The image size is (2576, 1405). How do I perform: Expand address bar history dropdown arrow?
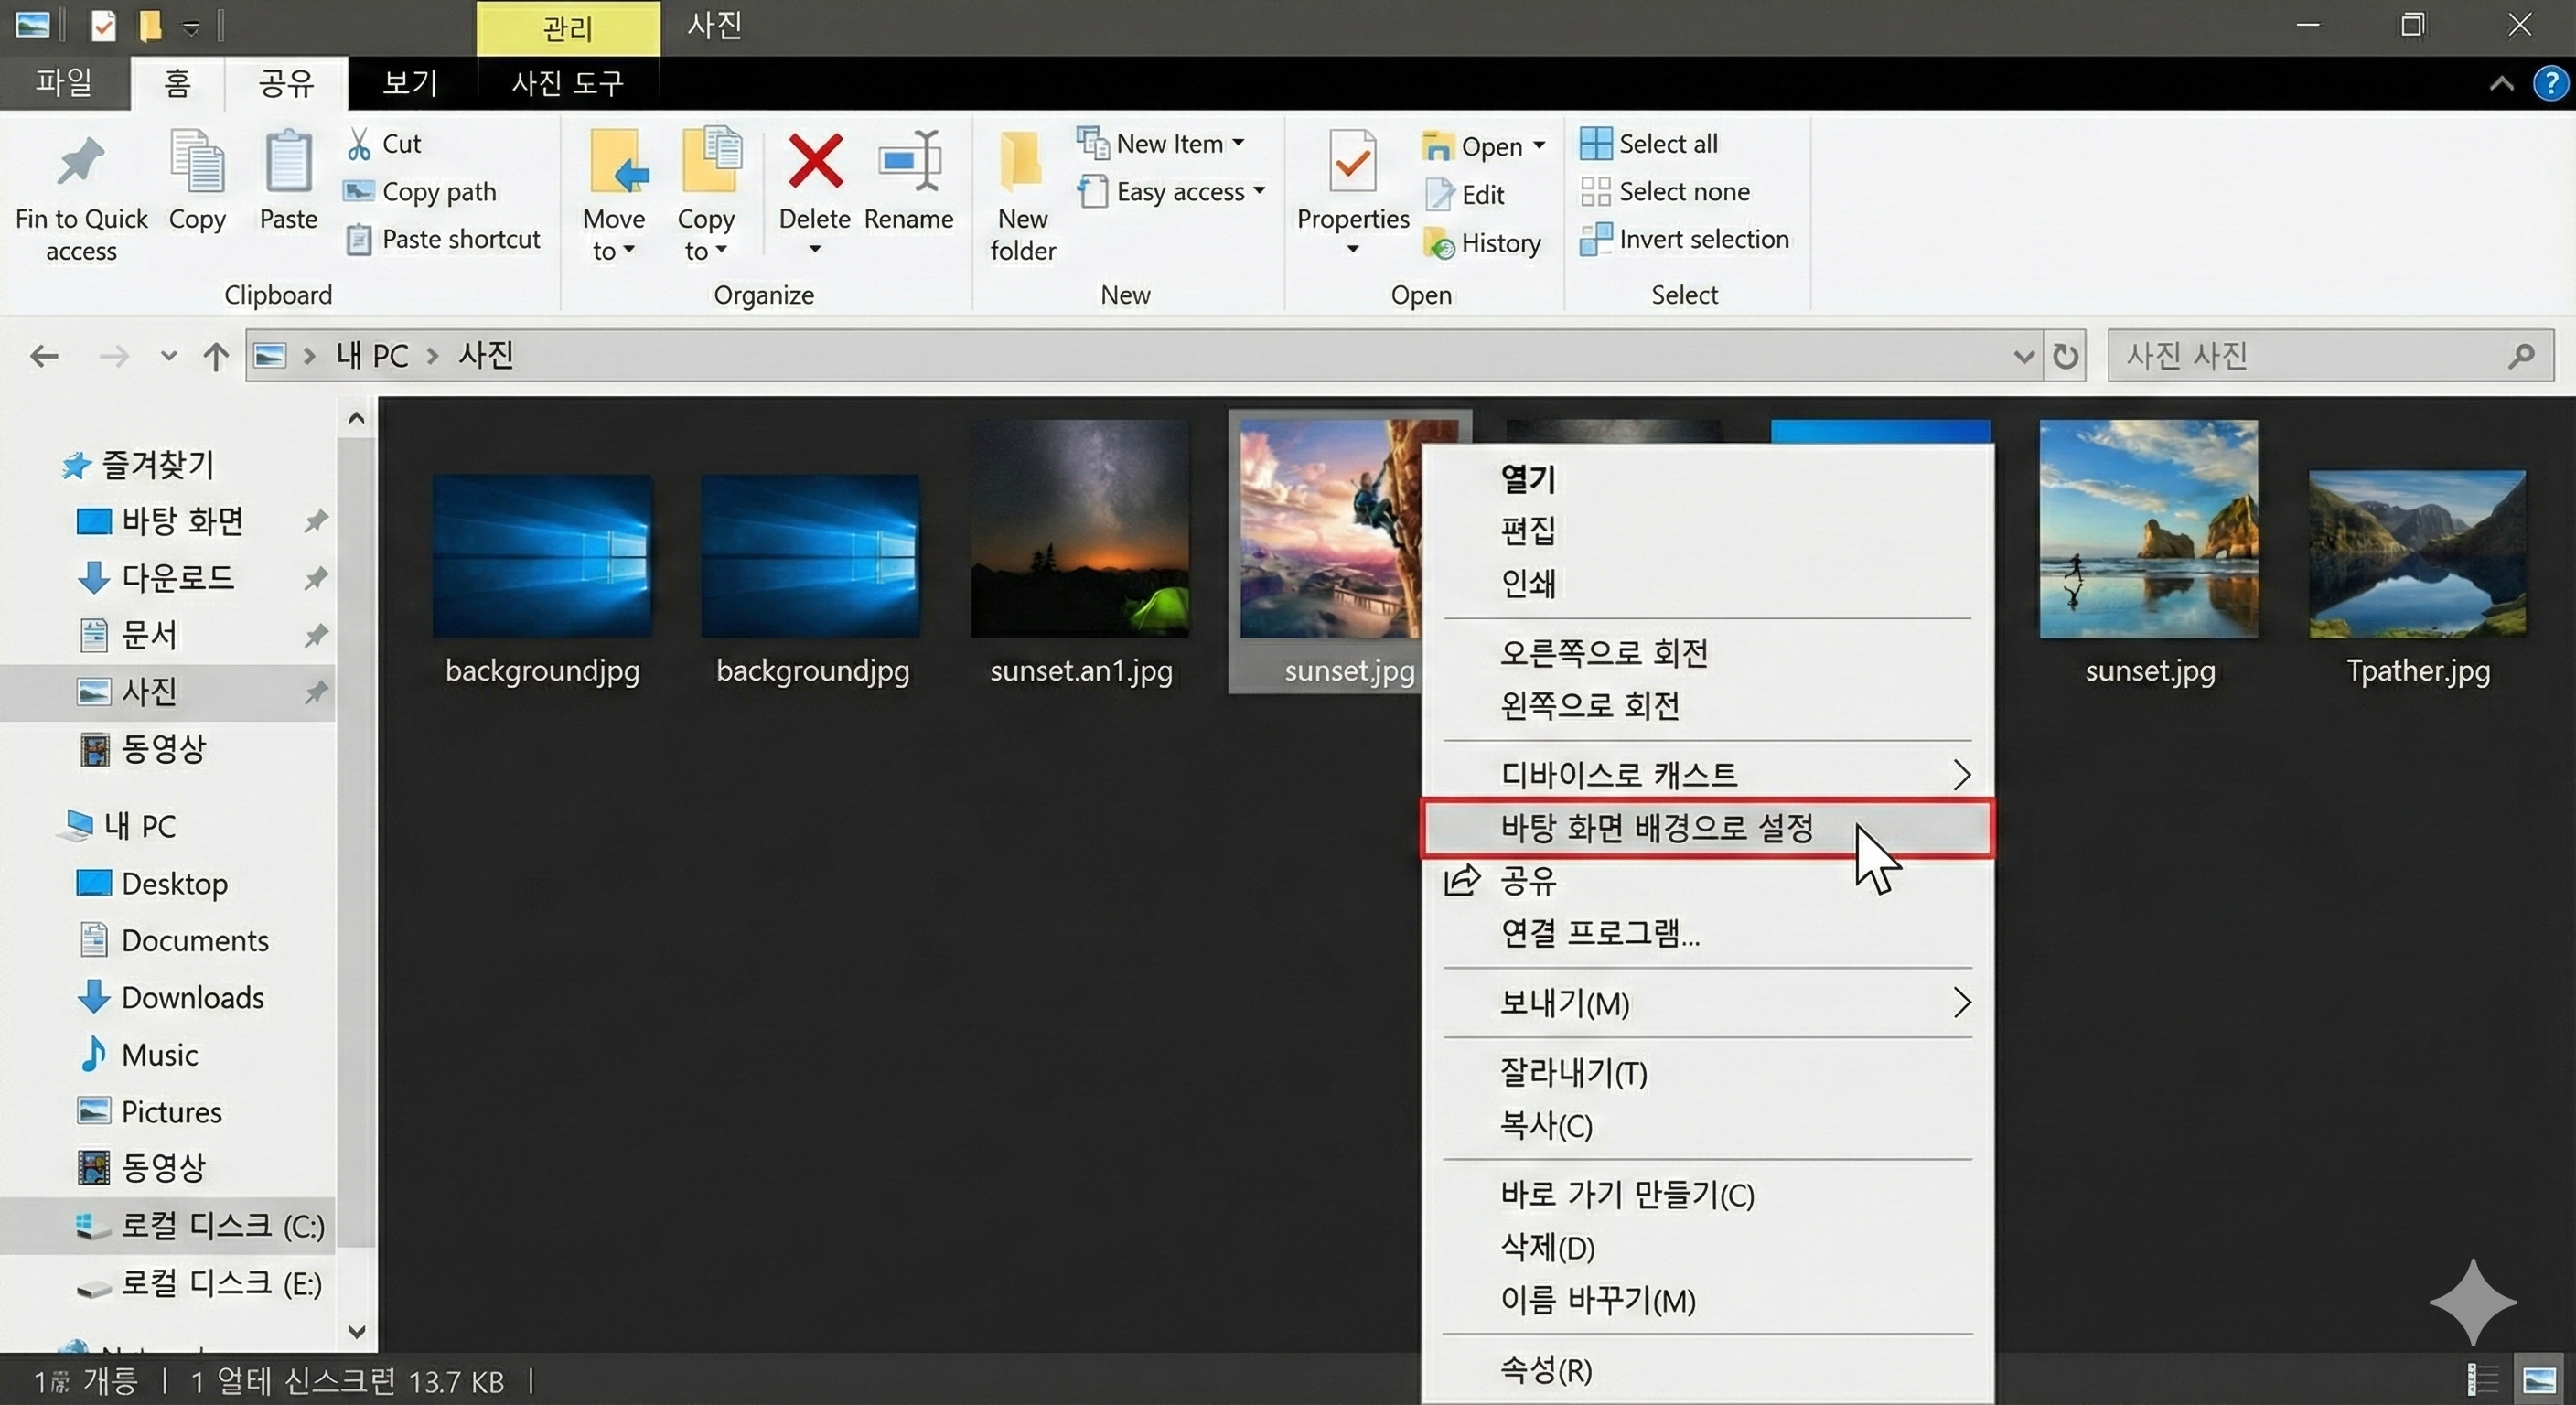click(2023, 356)
